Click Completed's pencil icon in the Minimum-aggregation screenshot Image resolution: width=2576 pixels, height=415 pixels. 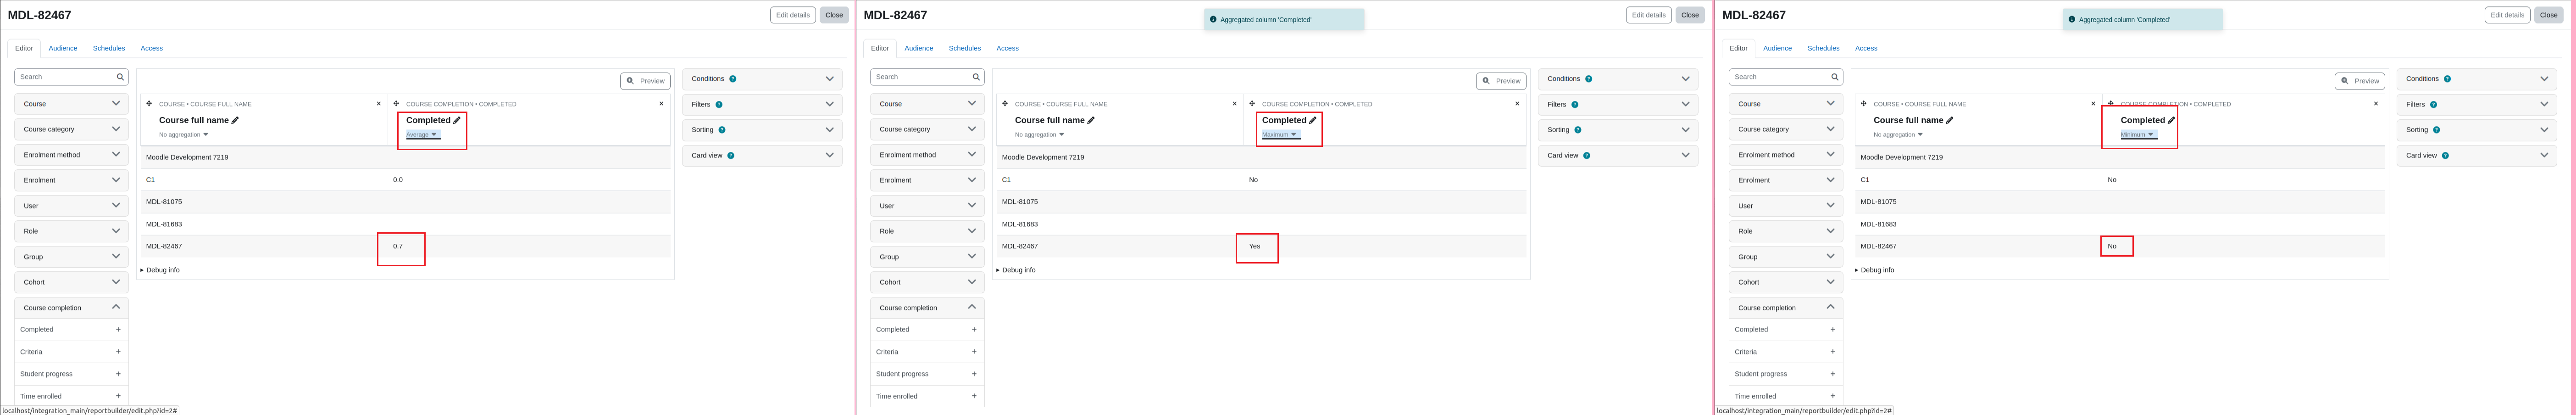point(2172,120)
